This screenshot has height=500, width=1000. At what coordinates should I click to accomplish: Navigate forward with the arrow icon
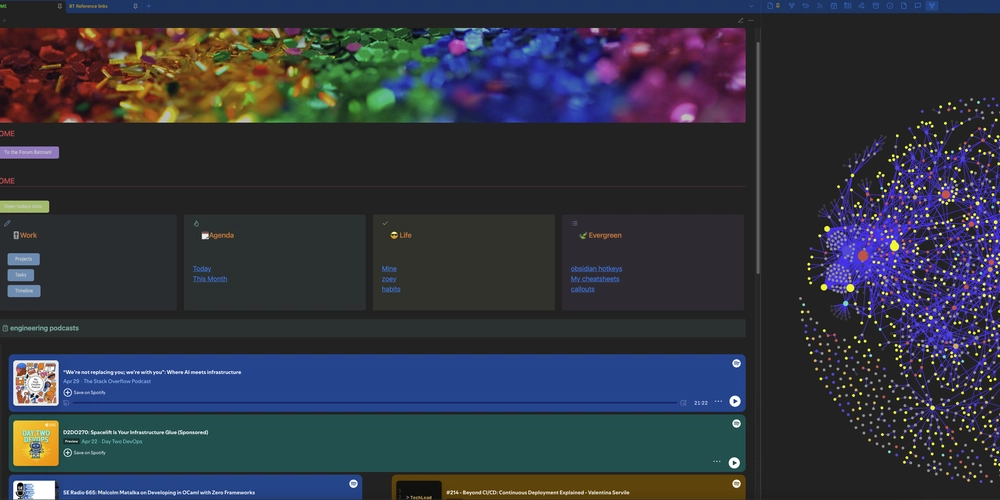(x=4, y=20)
